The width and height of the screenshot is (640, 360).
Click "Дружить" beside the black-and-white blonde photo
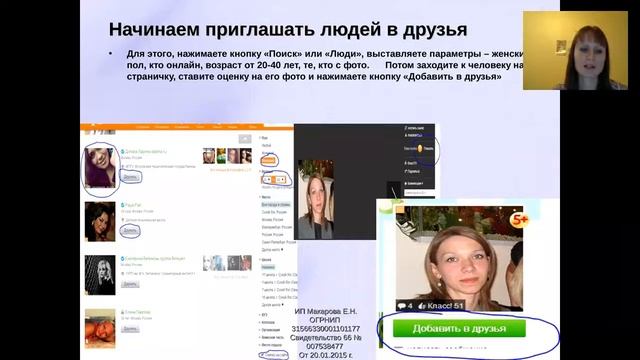130,284
